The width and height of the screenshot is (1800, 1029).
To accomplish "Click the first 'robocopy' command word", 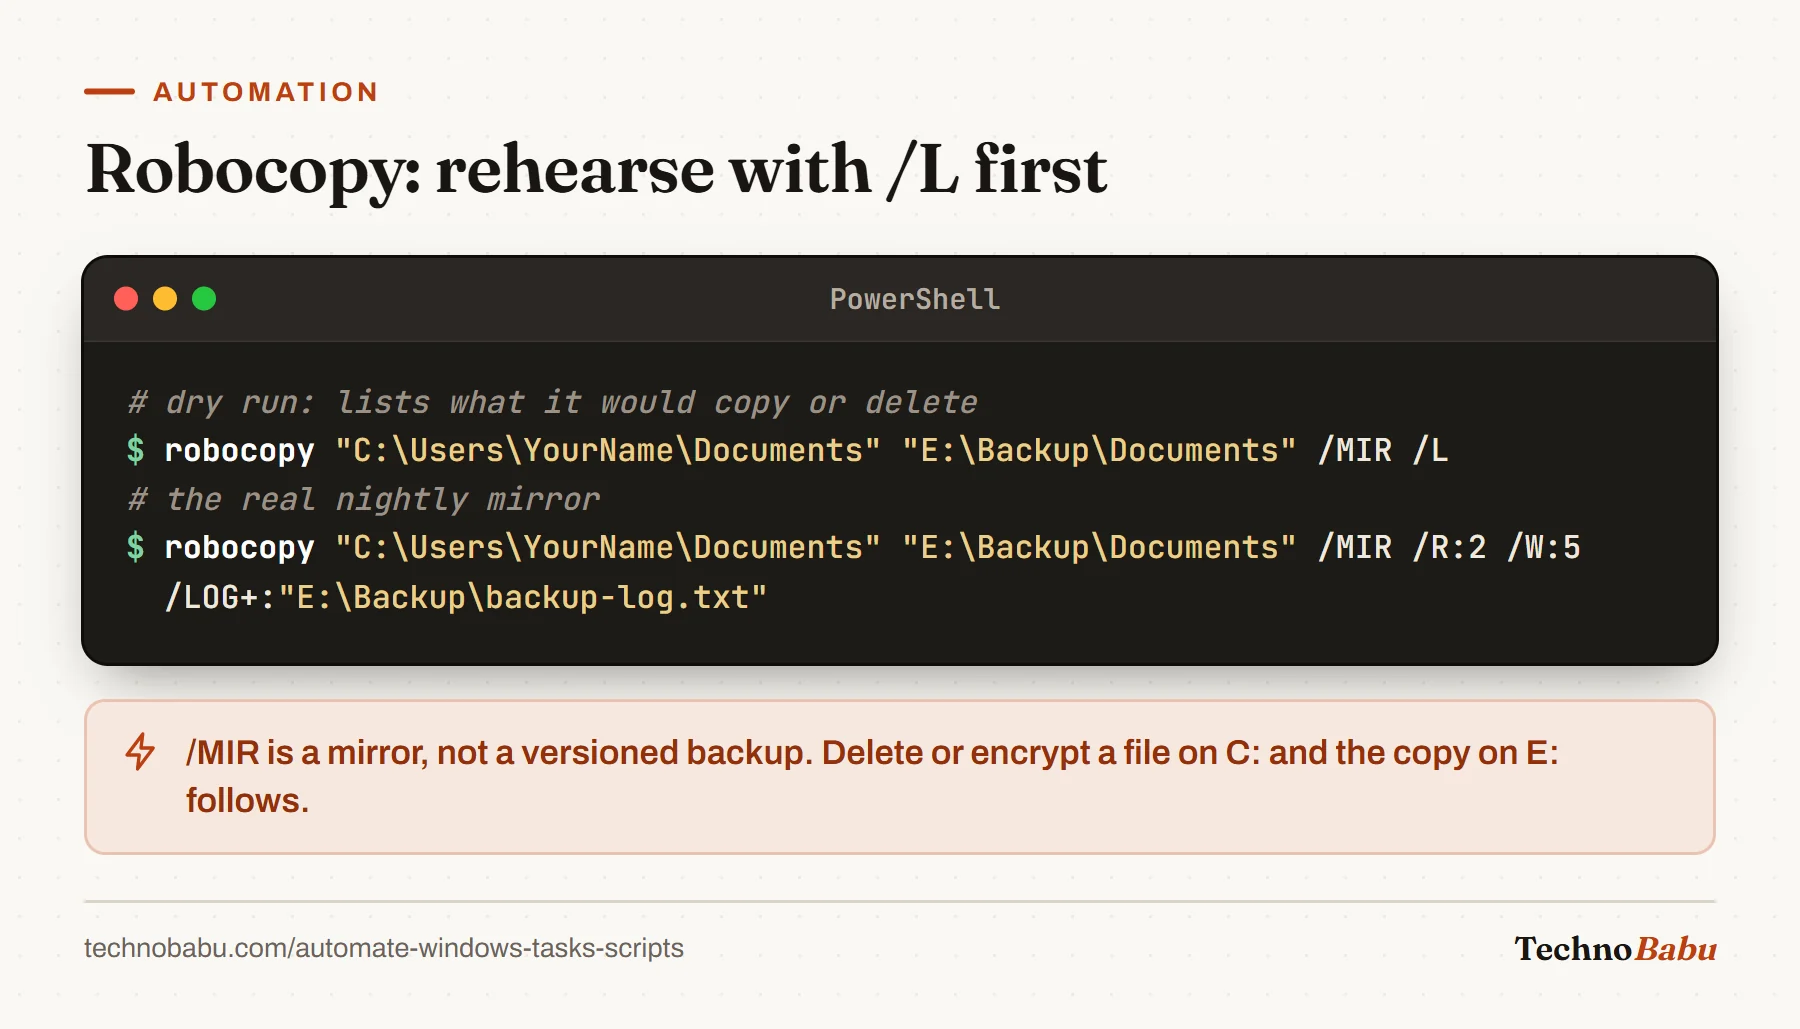I will [240, 450].
